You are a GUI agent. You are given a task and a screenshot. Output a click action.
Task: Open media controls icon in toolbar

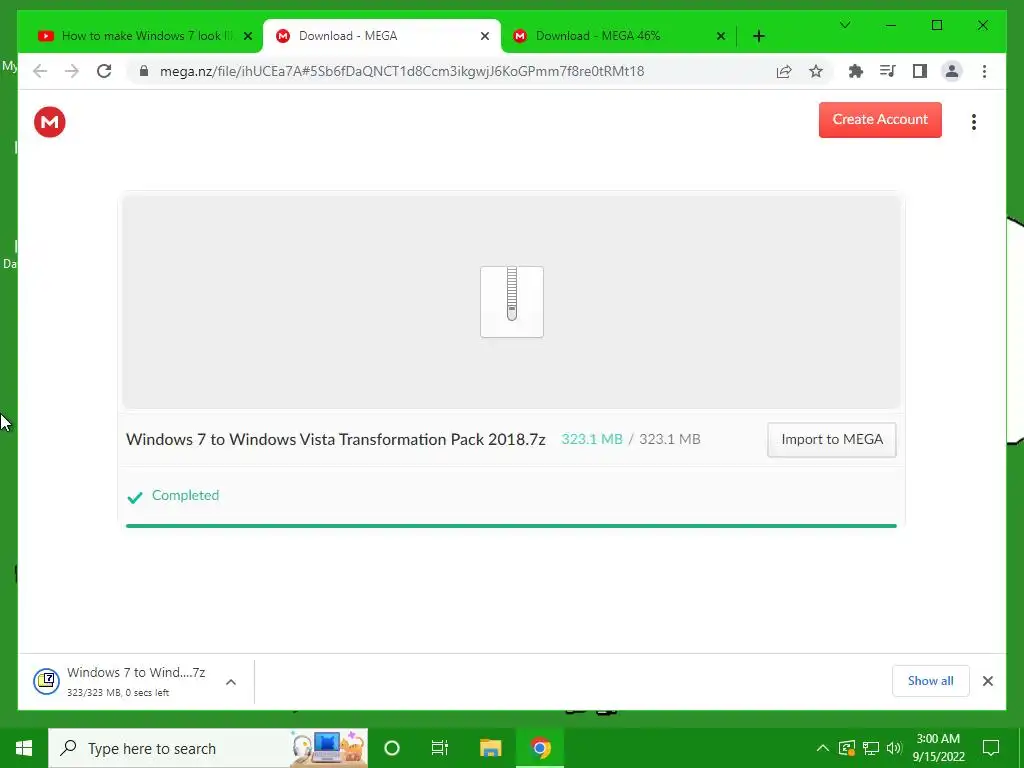888,71
